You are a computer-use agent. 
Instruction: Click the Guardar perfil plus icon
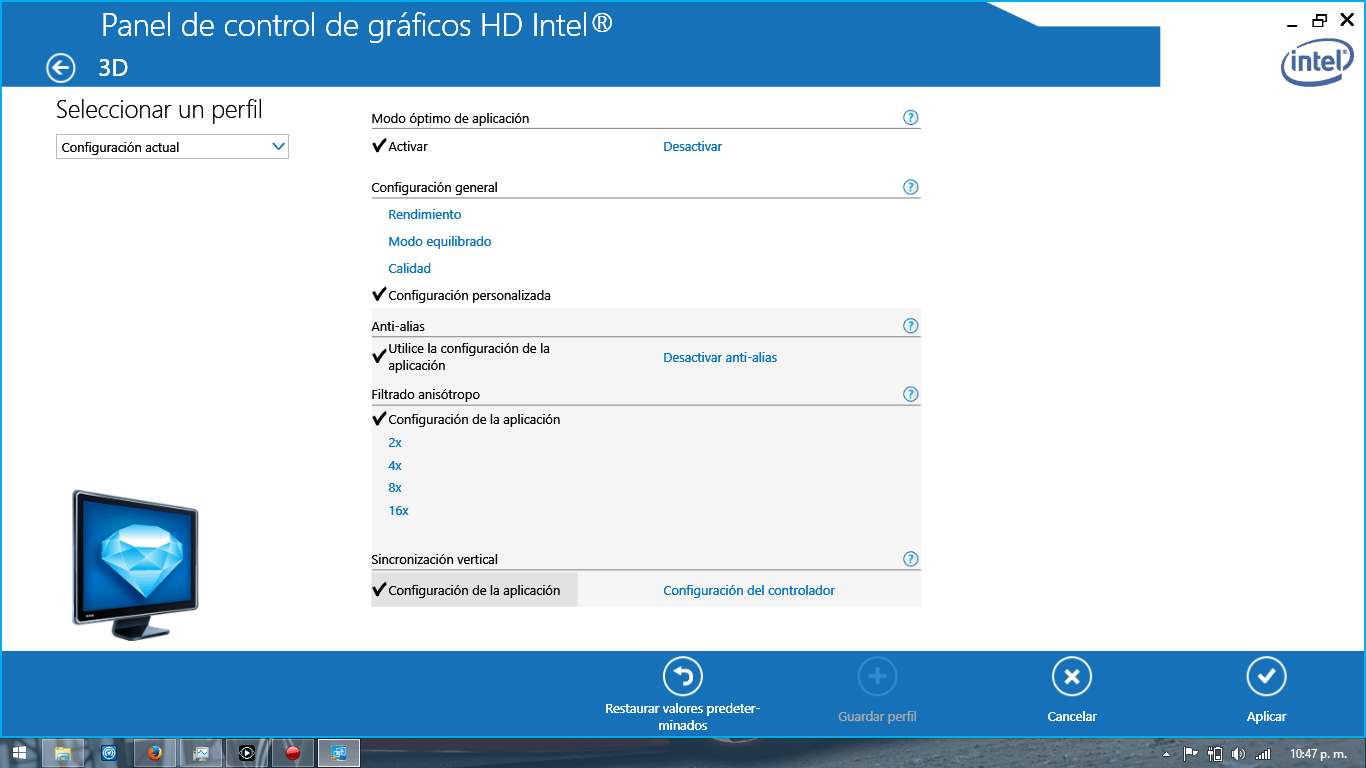(x=877, y=677)
